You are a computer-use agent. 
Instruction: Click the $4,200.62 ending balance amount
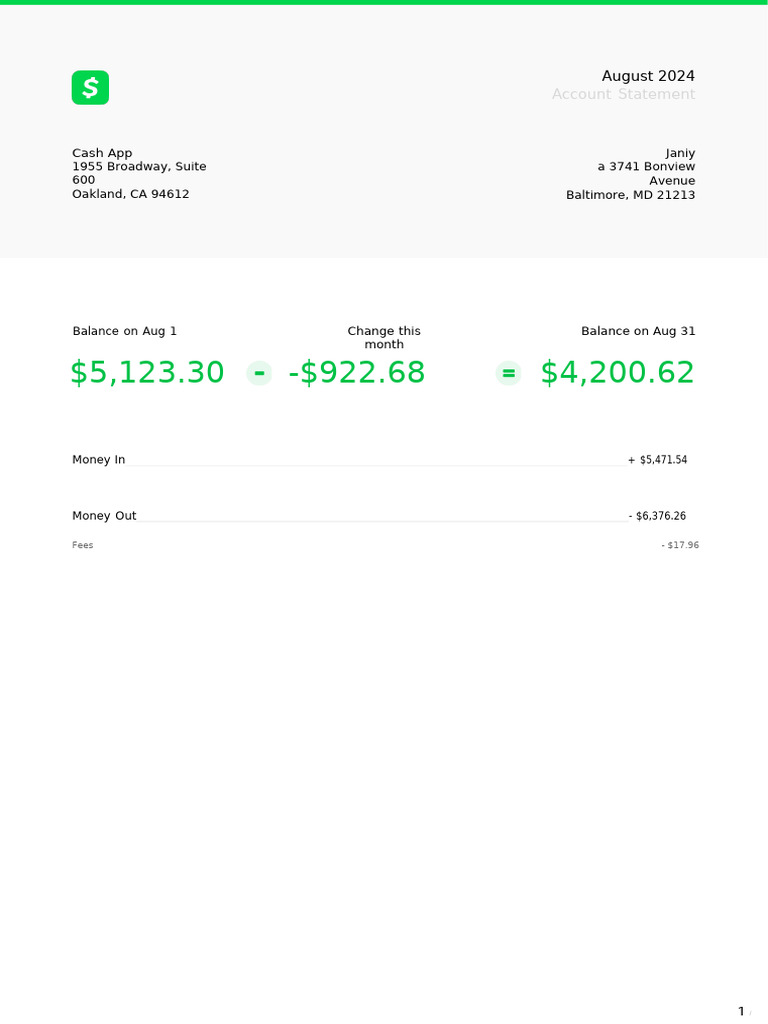point(617,373)
